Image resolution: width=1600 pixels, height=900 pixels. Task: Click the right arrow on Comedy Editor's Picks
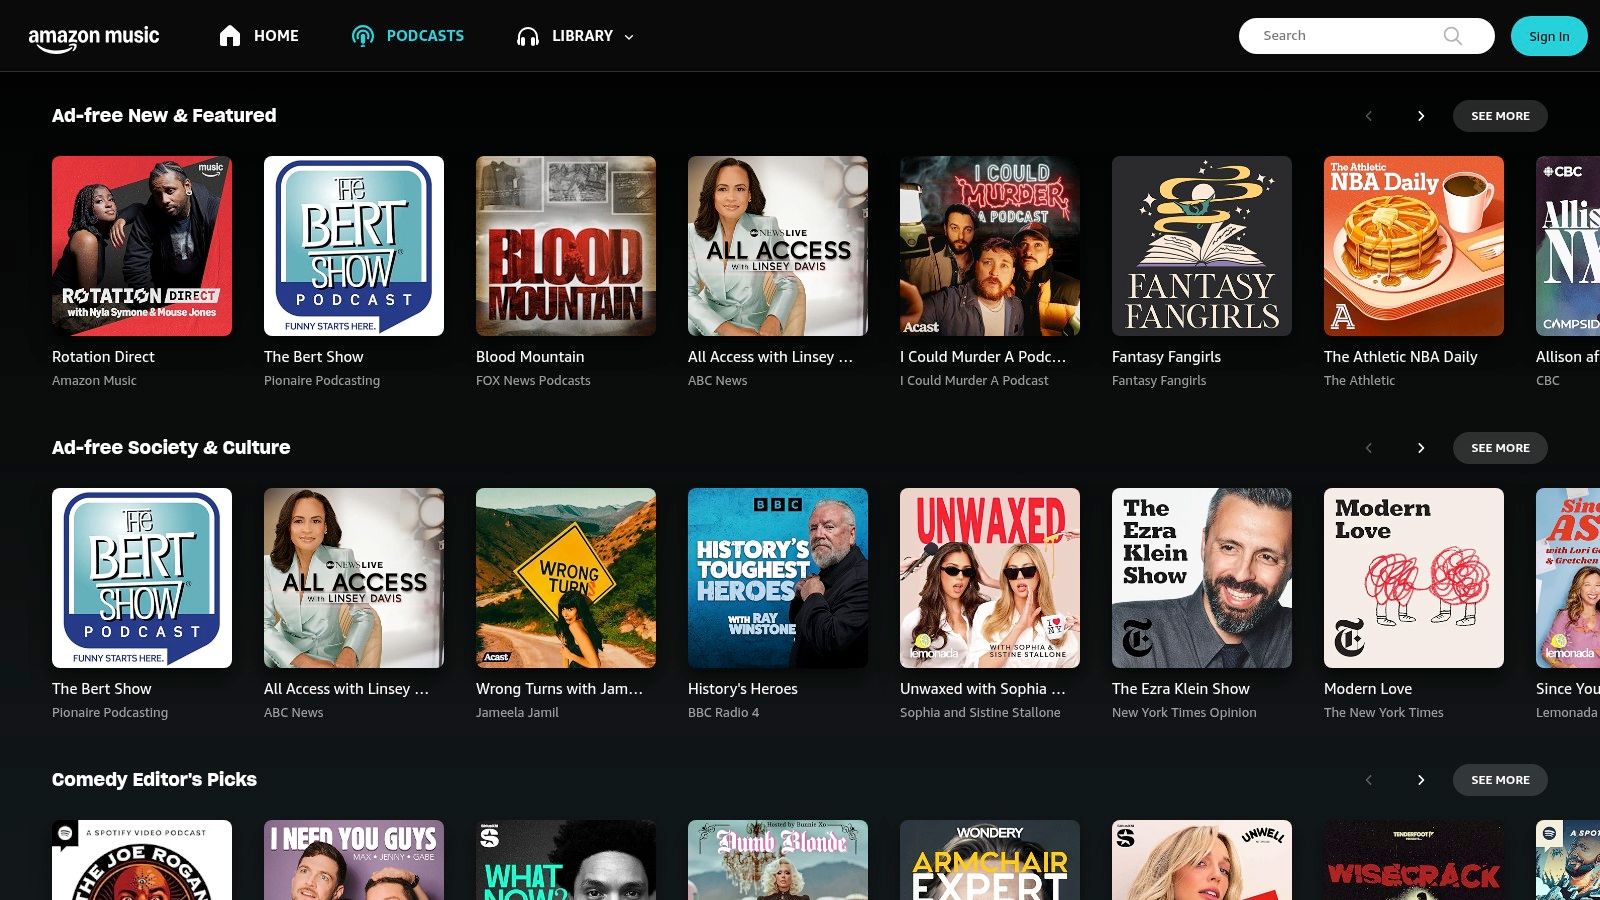[1420, 780]
